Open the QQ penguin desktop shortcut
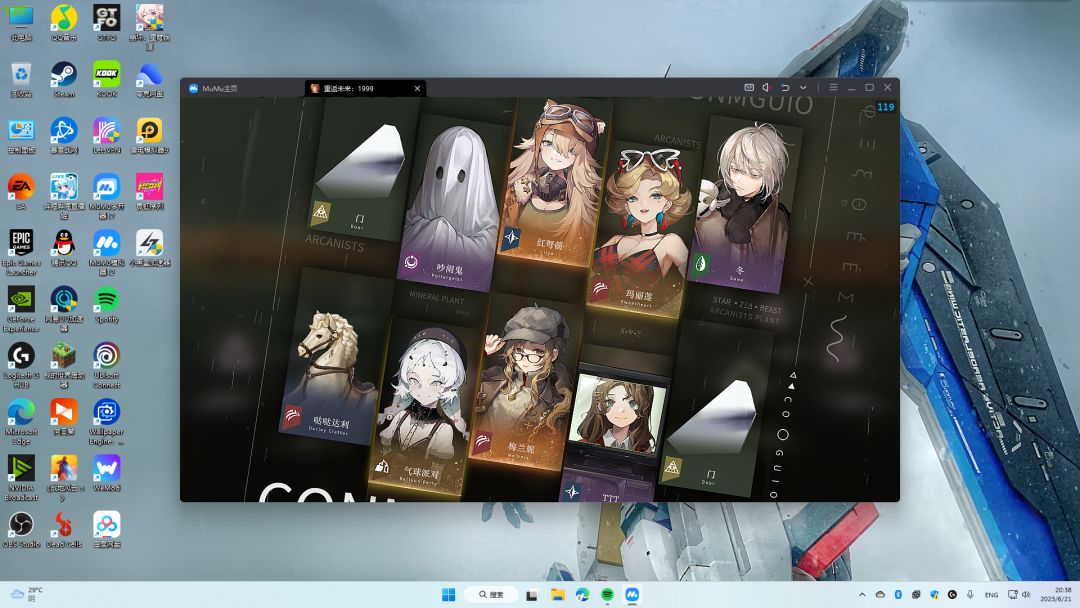 point(64,248)
